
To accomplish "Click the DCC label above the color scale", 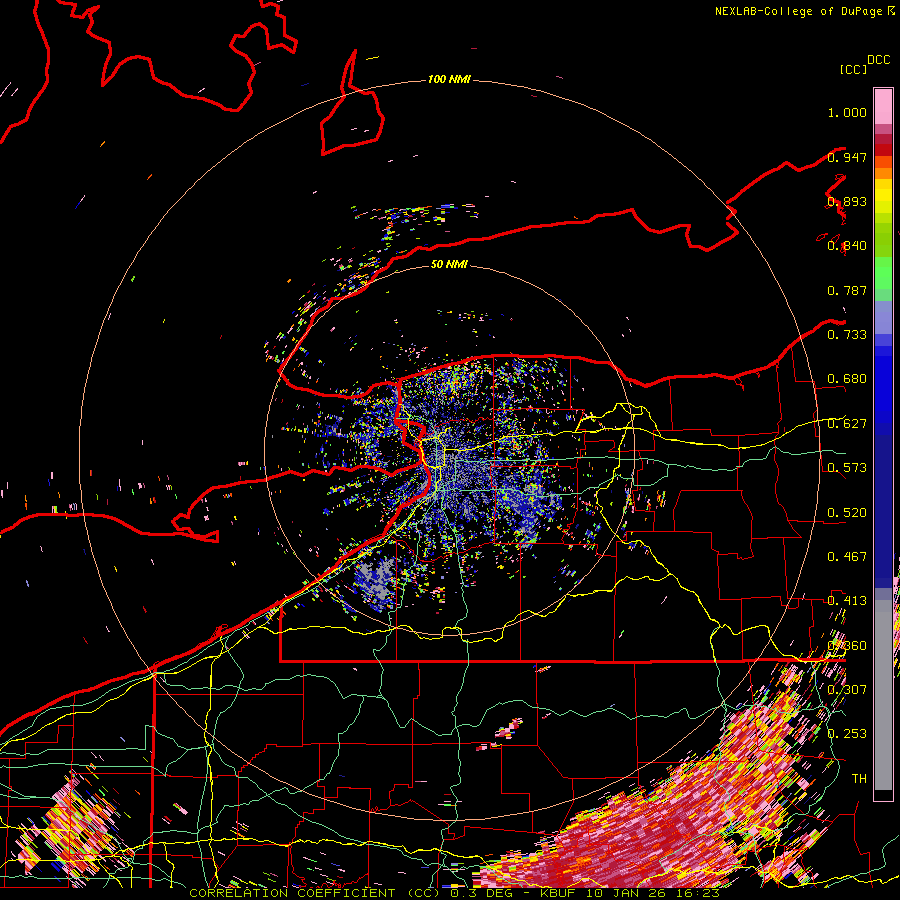I will [878, 60].
